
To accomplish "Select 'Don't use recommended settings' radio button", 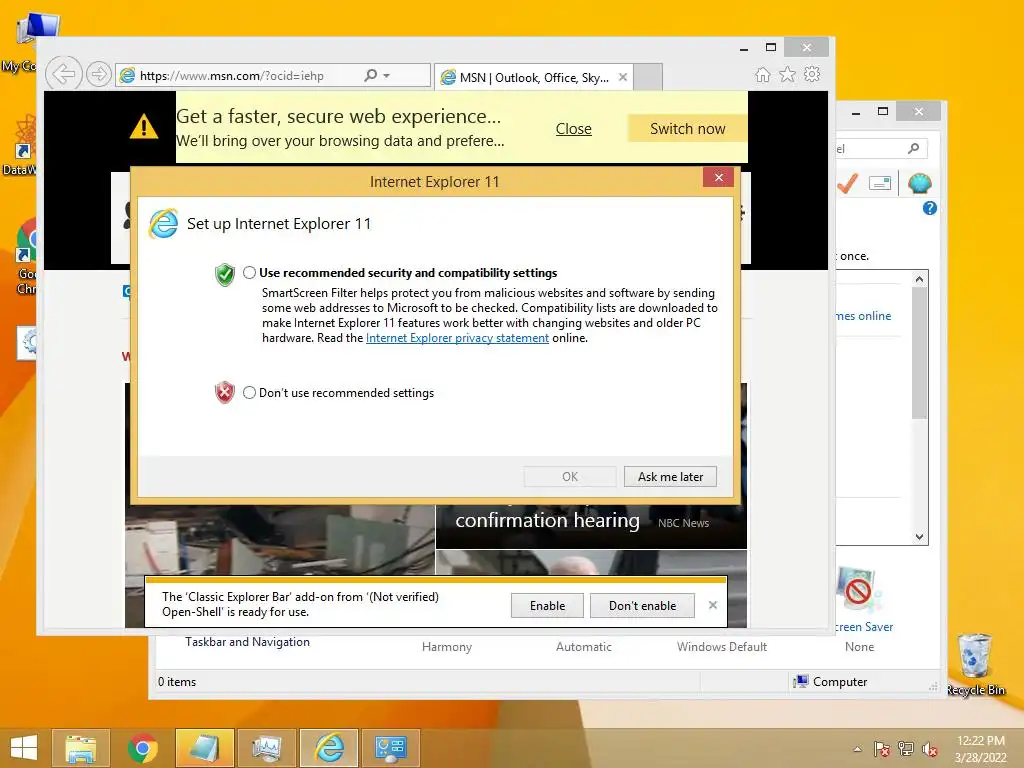I will tap(249, 392).
